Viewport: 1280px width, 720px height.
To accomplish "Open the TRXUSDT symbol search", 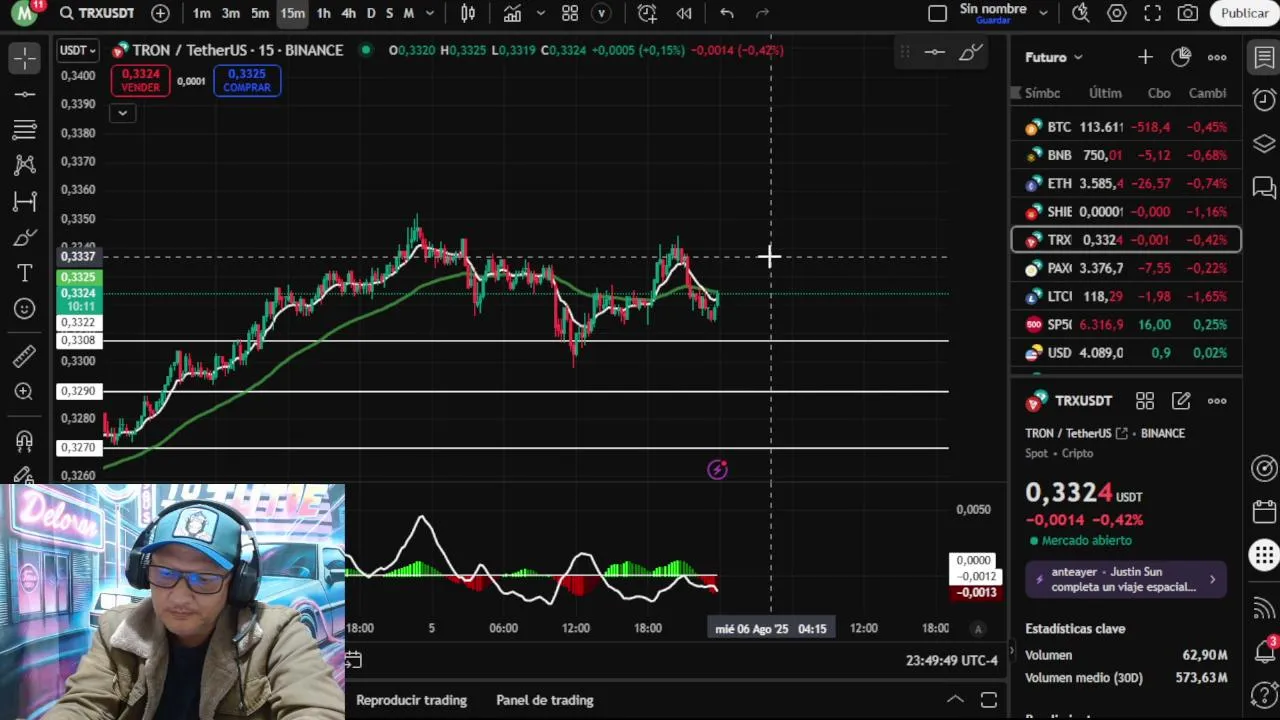I will [97, 13].
